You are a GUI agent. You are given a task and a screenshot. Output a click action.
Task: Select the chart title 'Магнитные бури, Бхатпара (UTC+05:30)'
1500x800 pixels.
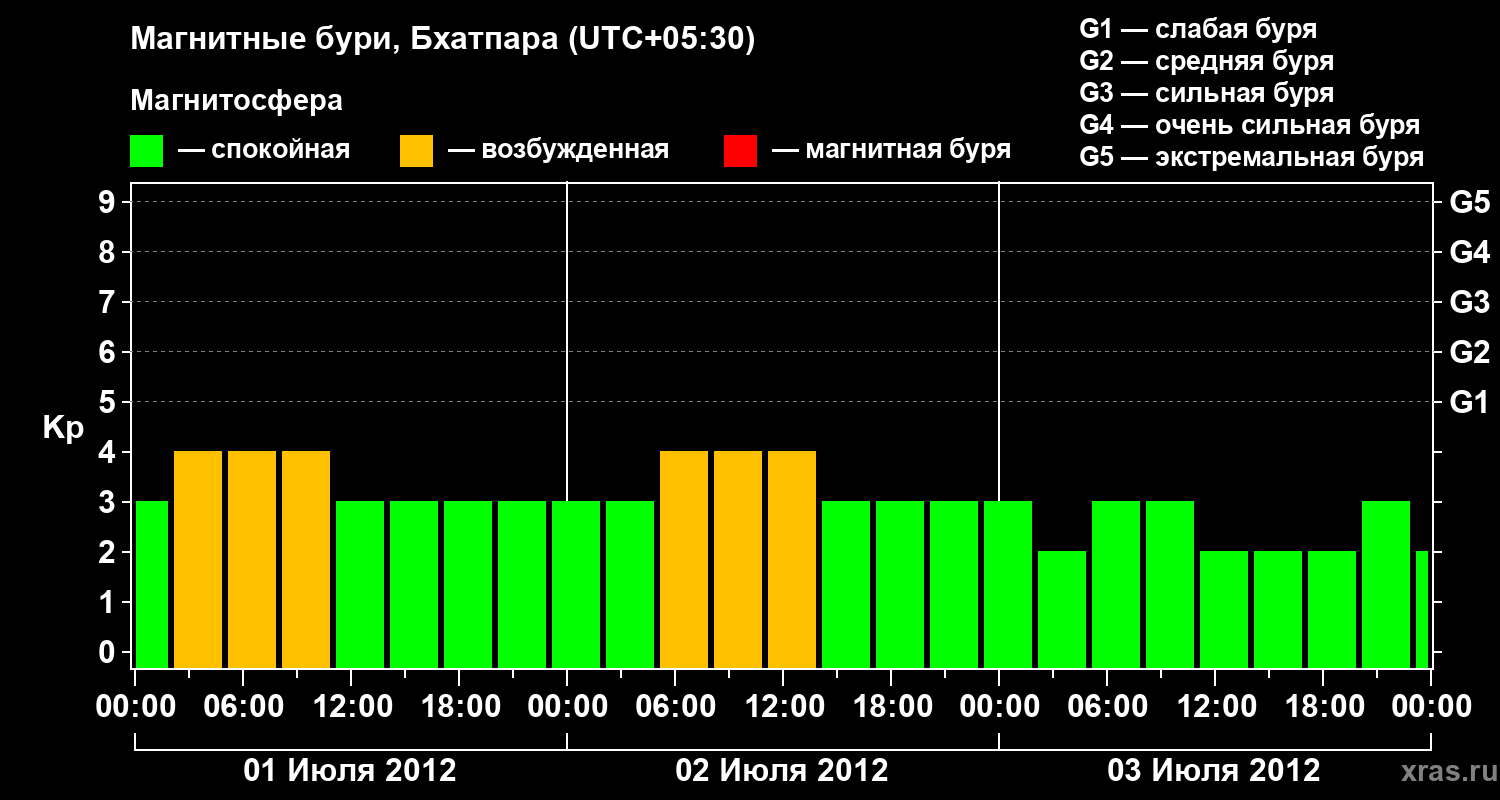pos(443,40)
